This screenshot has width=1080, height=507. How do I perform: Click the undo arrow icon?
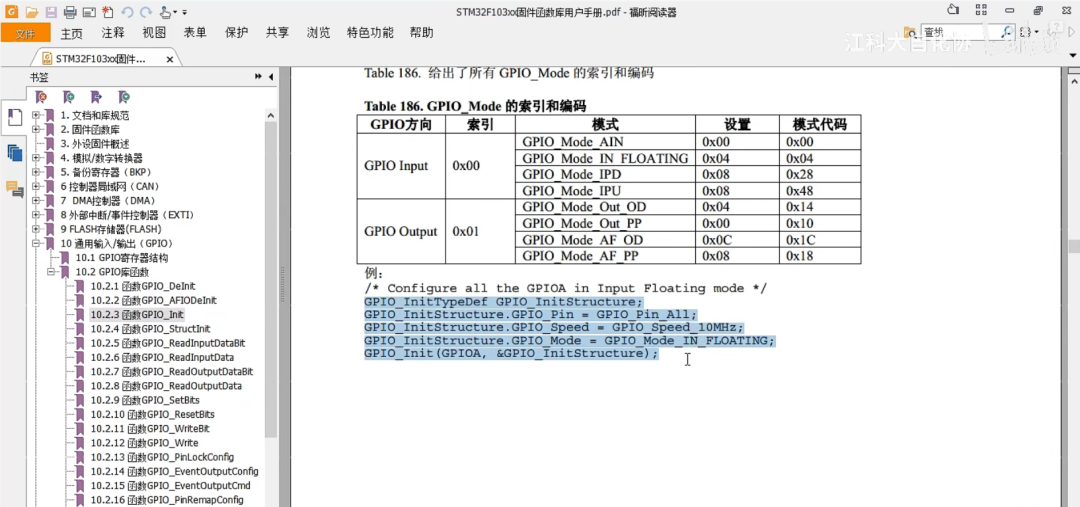click(127, 12)
